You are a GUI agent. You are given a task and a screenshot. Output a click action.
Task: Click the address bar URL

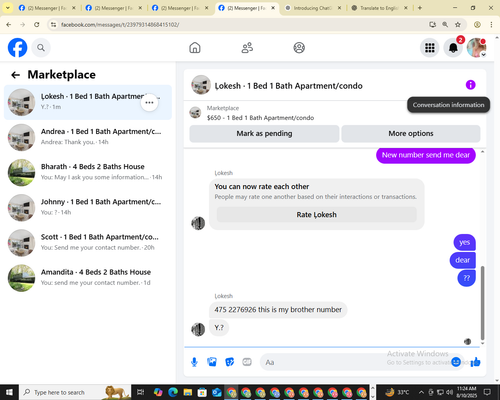click(120, 25)
